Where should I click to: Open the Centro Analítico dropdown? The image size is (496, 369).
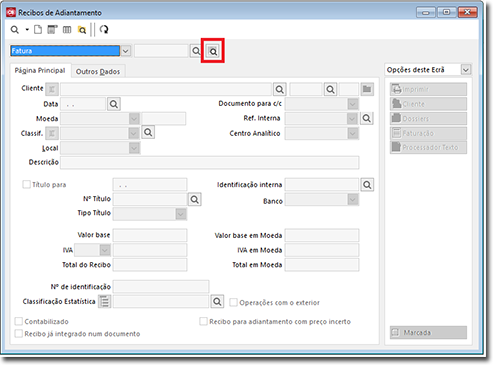click(353, 133)
